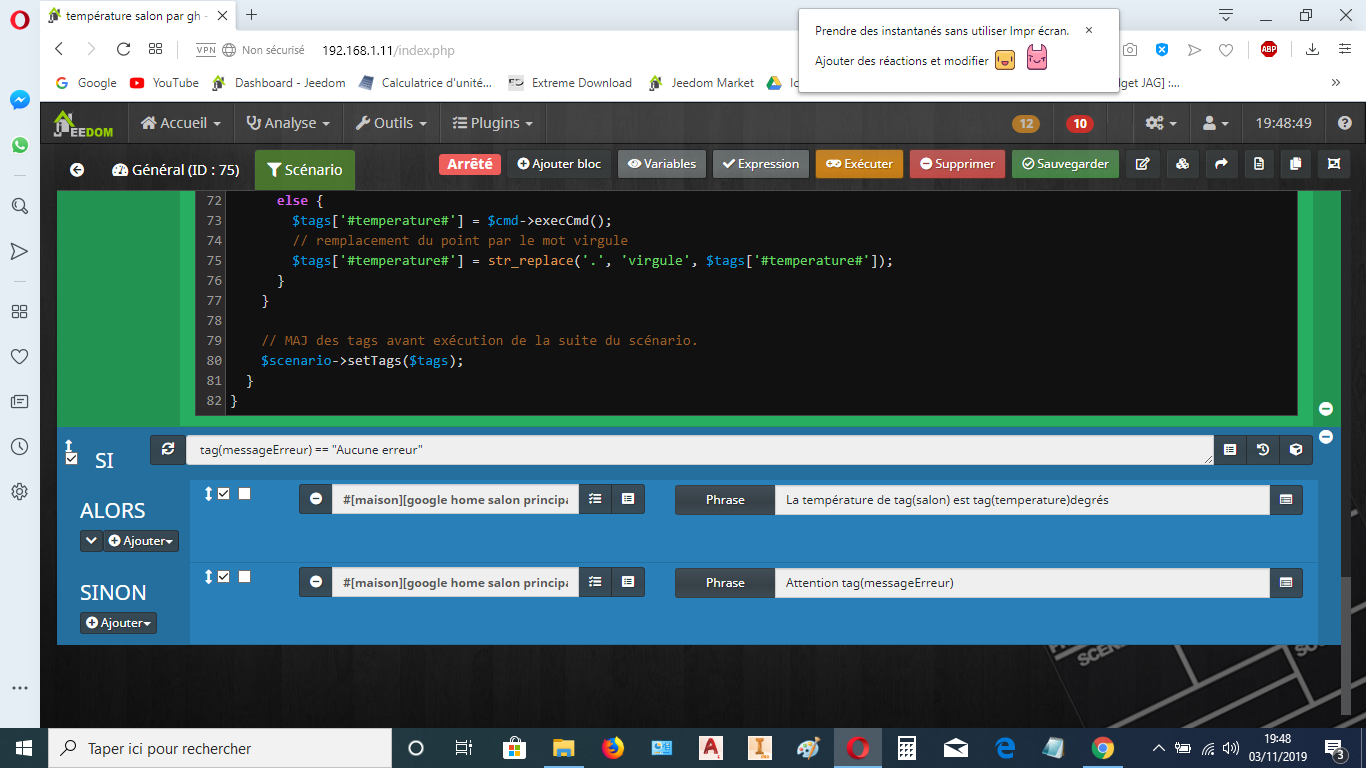Click command picker icon in SINON row

628,582
